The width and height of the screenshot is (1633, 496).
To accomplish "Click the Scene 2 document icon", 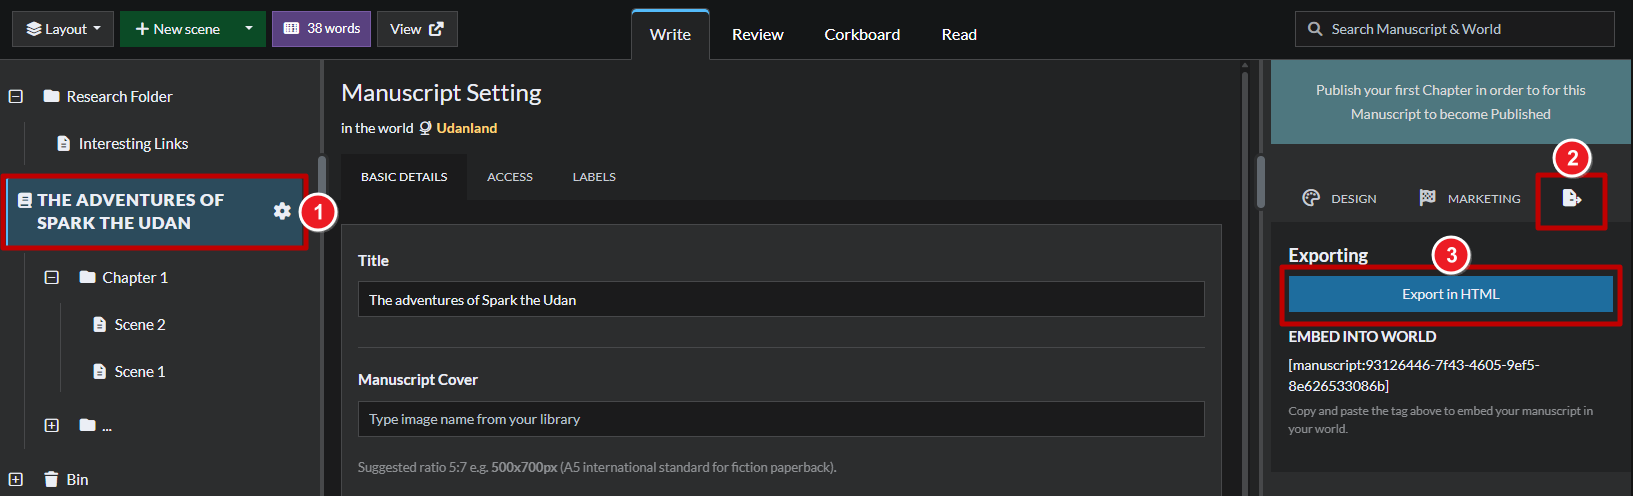I will click(99, 324).
